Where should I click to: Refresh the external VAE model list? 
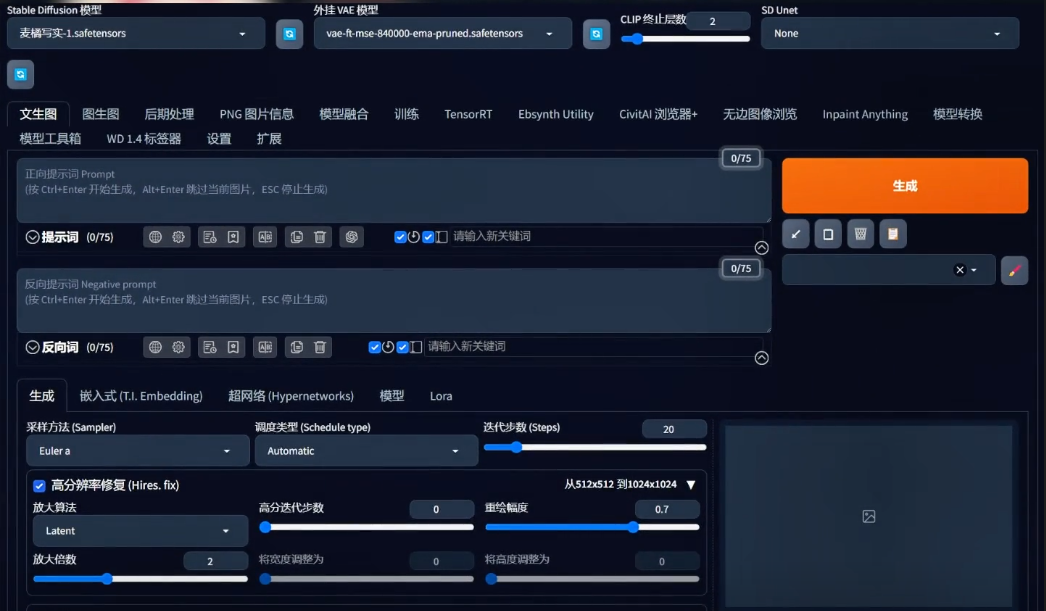[x=596, y=34]
